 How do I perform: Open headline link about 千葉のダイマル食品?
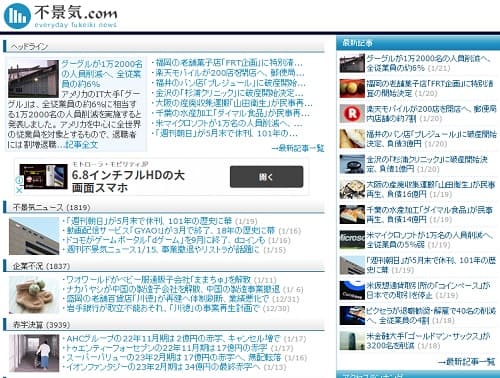(232, 113)
